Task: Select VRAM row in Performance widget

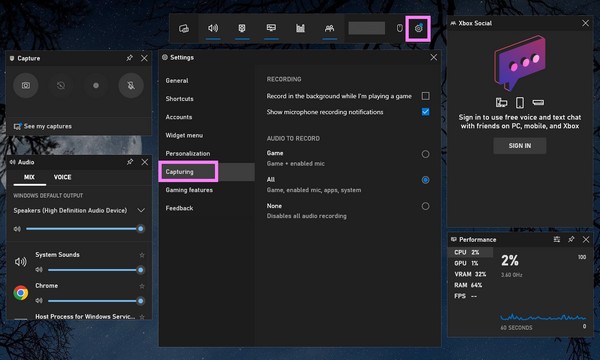Action: [x=470, y=274]
